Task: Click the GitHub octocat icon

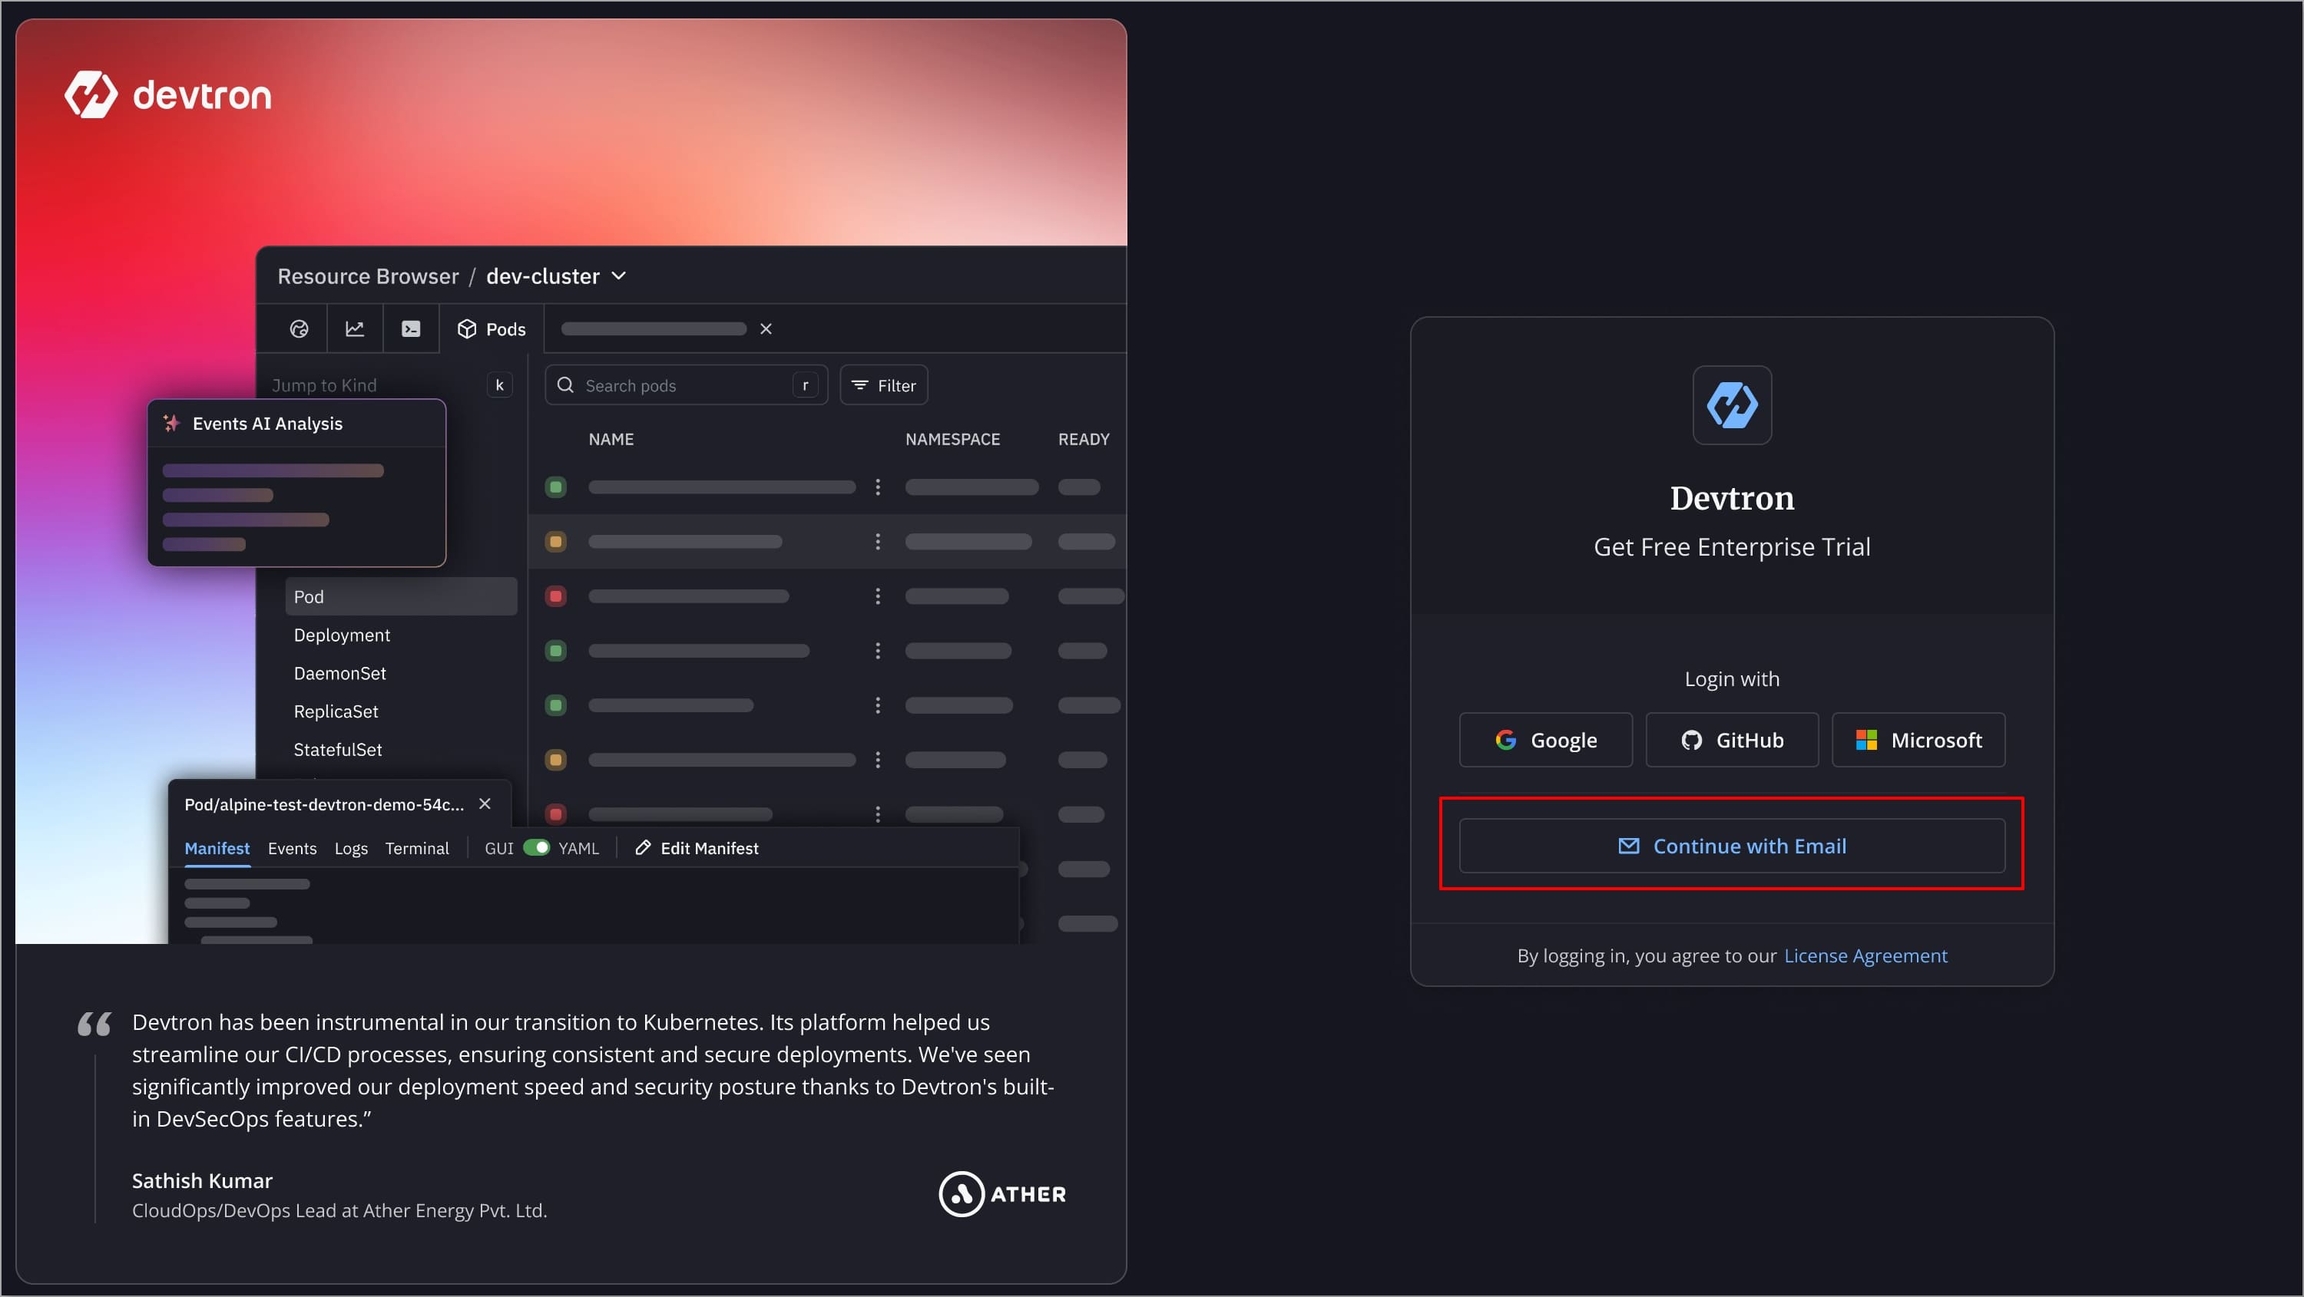Action: click(x=1691, y=740)
